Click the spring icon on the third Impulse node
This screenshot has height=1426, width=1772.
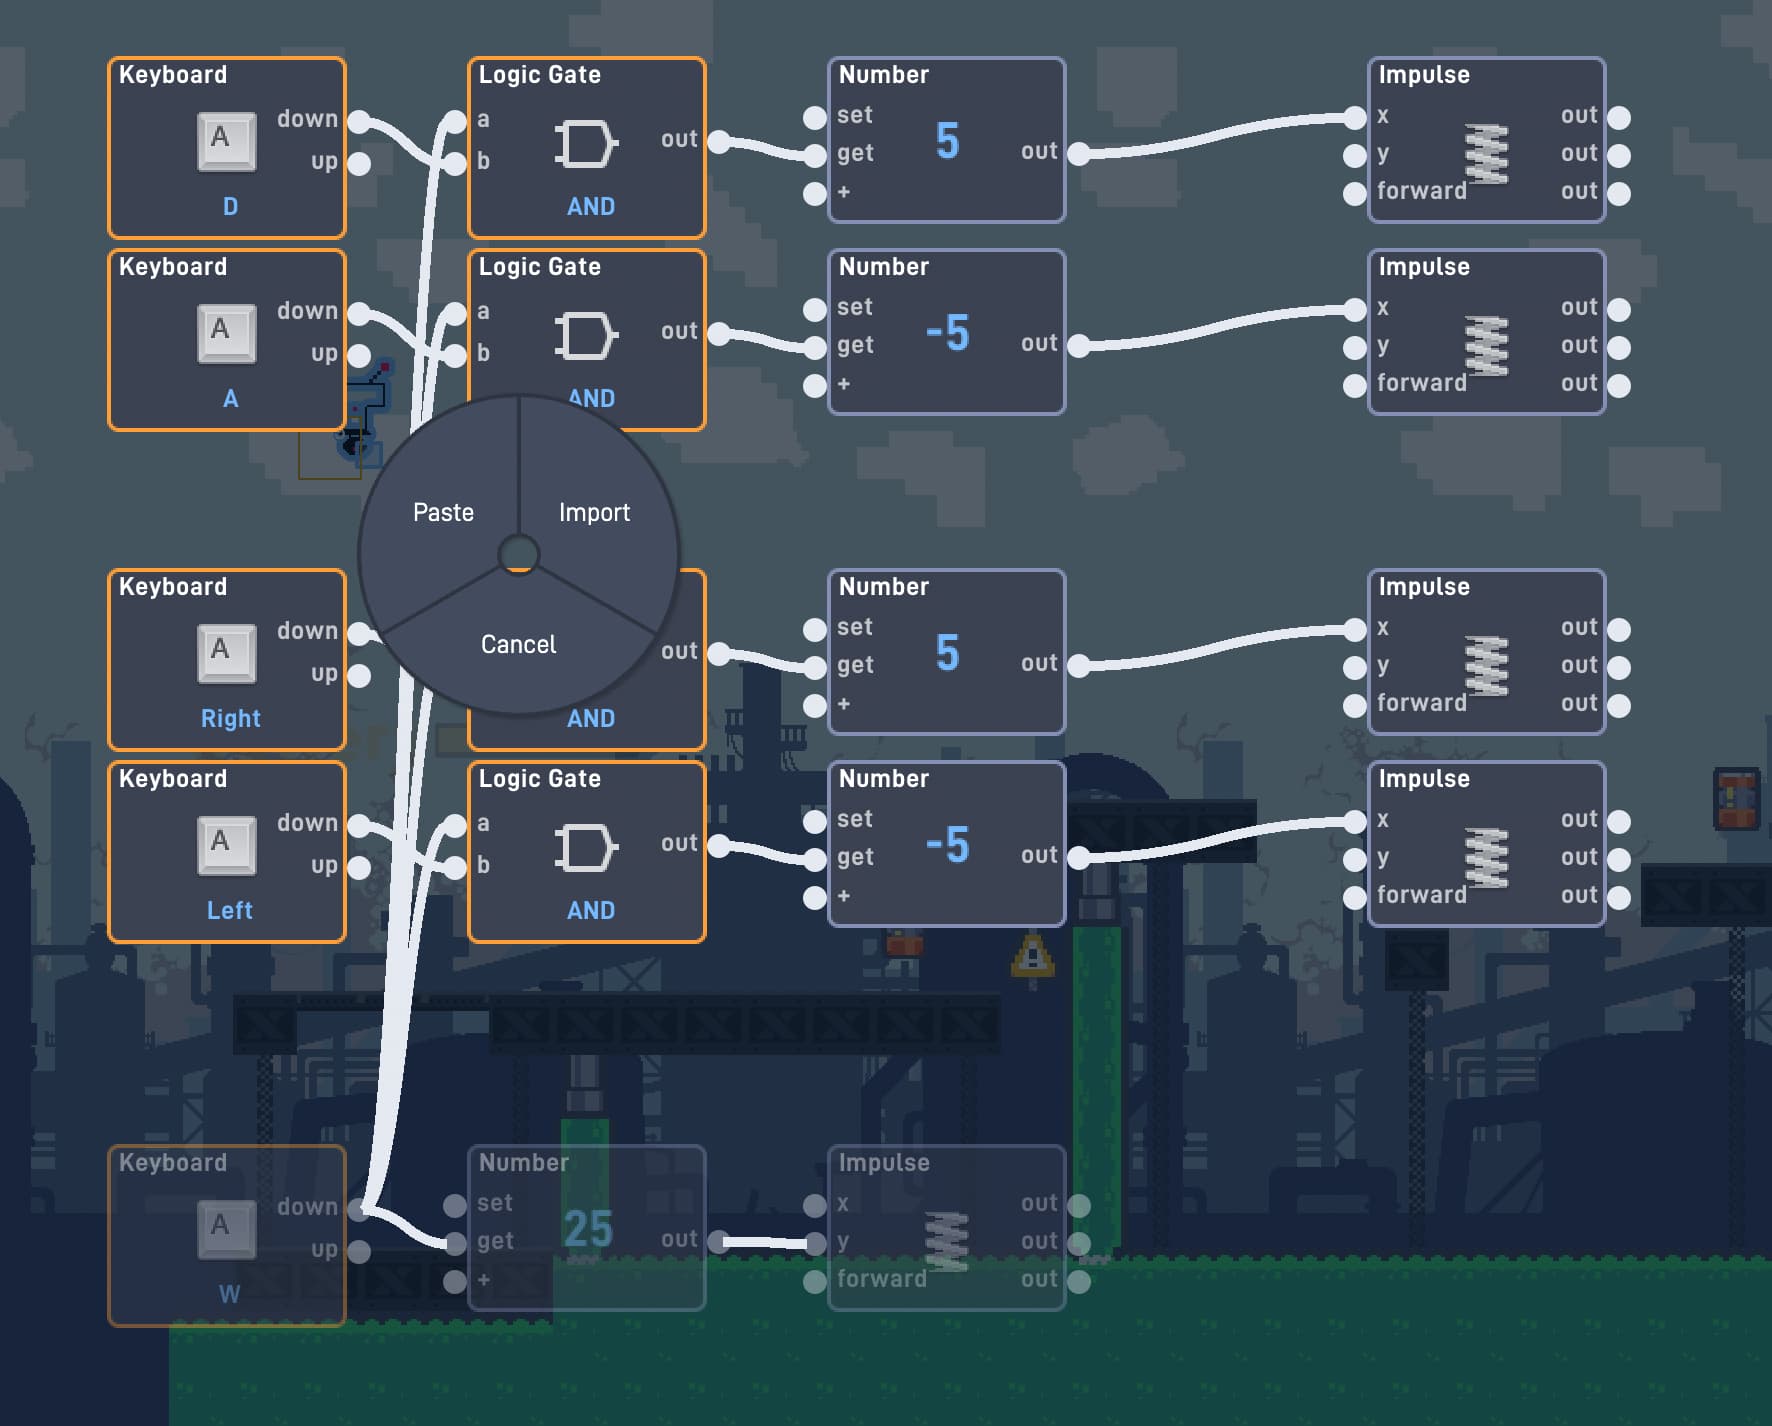[x=1487, y=666]
